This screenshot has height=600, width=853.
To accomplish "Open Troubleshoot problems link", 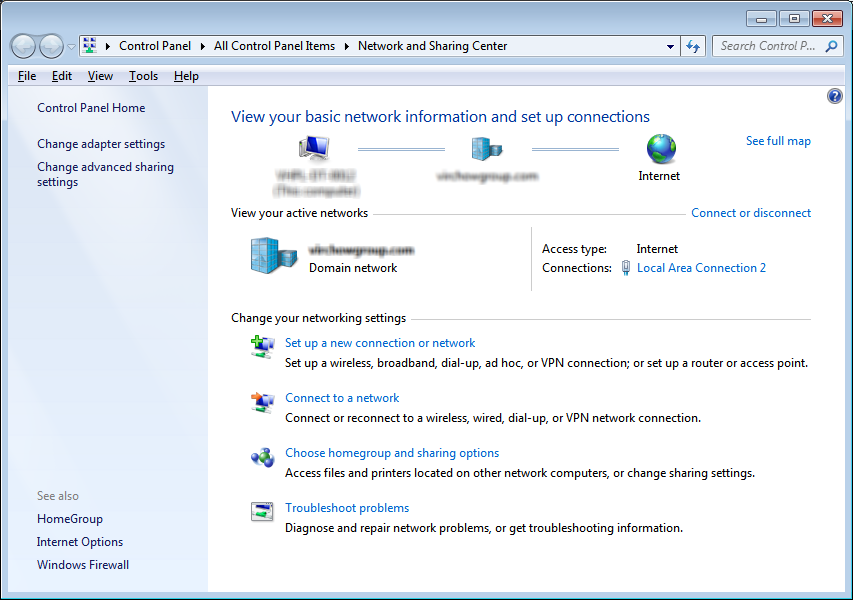I will [347, 508].
